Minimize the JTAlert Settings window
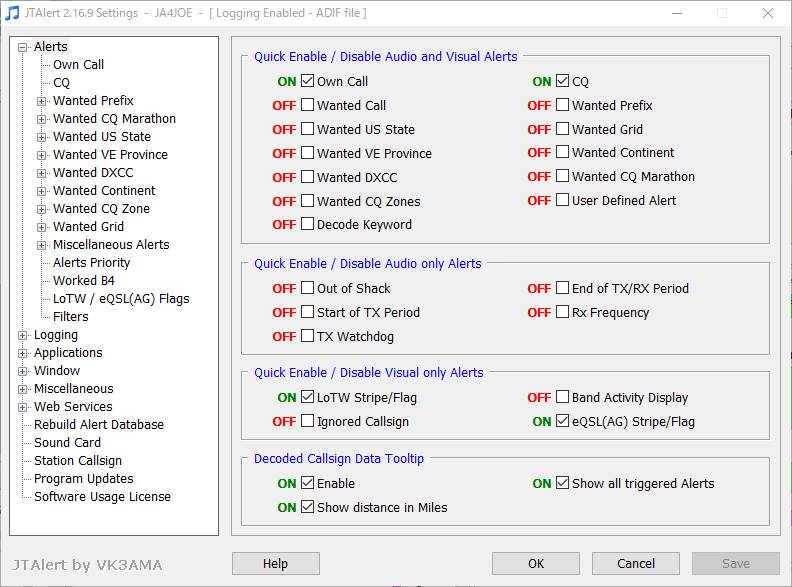 (677, 13)
